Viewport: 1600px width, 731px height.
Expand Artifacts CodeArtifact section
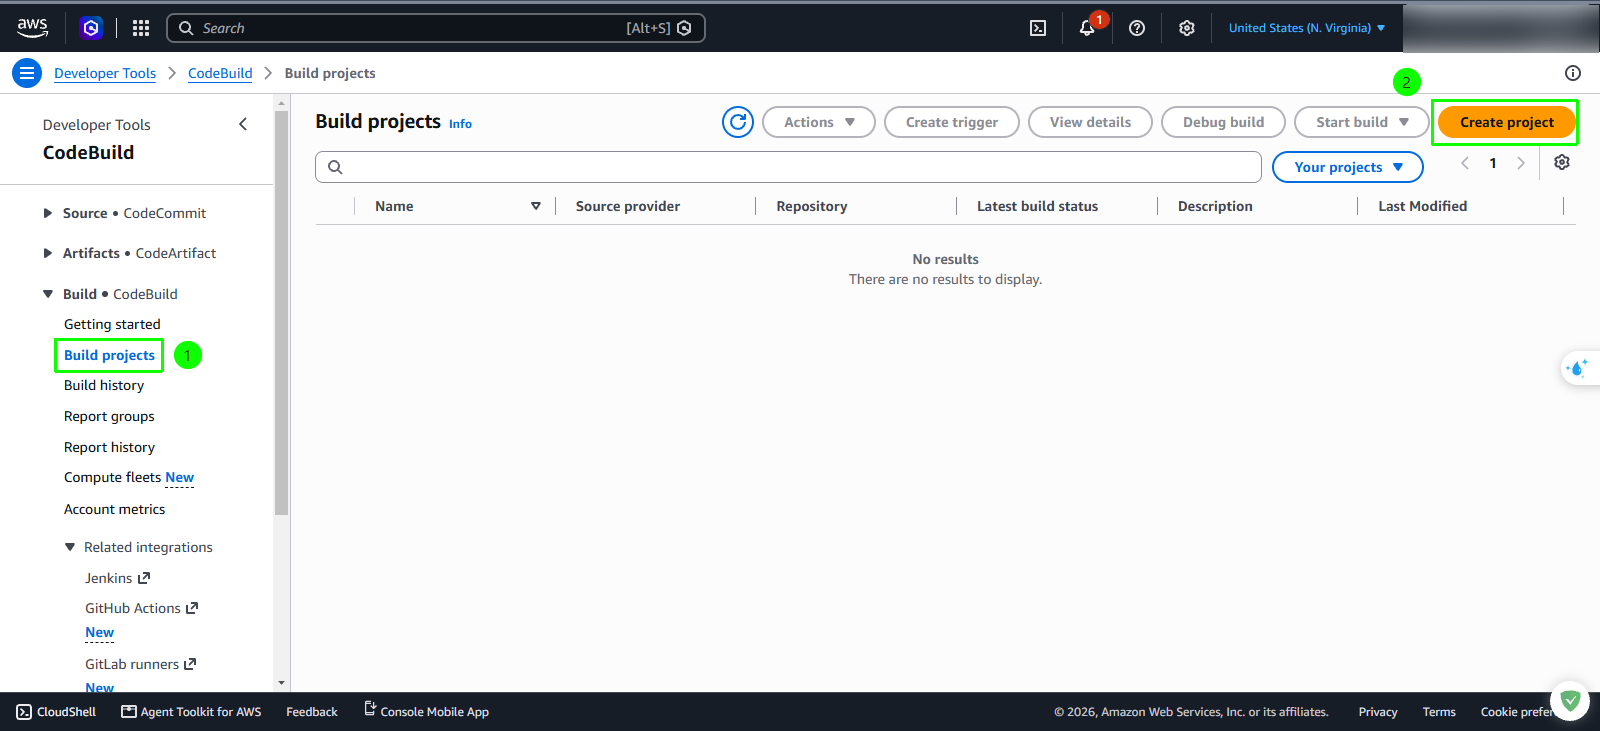(x=47, y=253)
